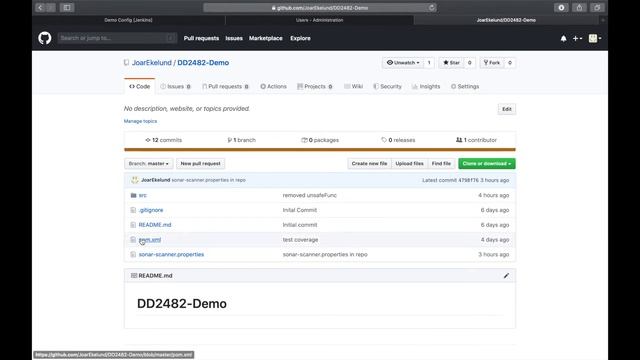The image size is (640, 360).
Task: View the 0 packages link
Action: tap(320, 140)
